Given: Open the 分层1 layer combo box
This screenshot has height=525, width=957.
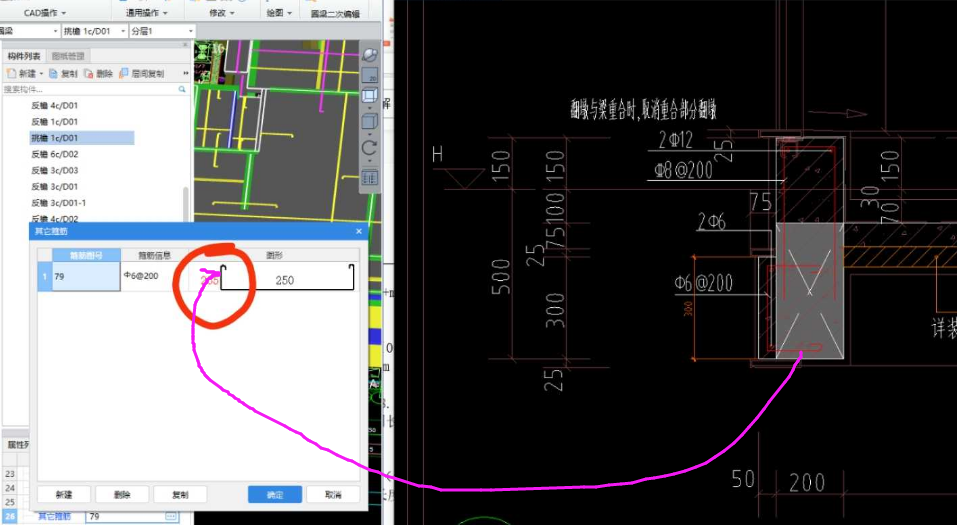Looking at the screenshot, I should tap(162, 31).
